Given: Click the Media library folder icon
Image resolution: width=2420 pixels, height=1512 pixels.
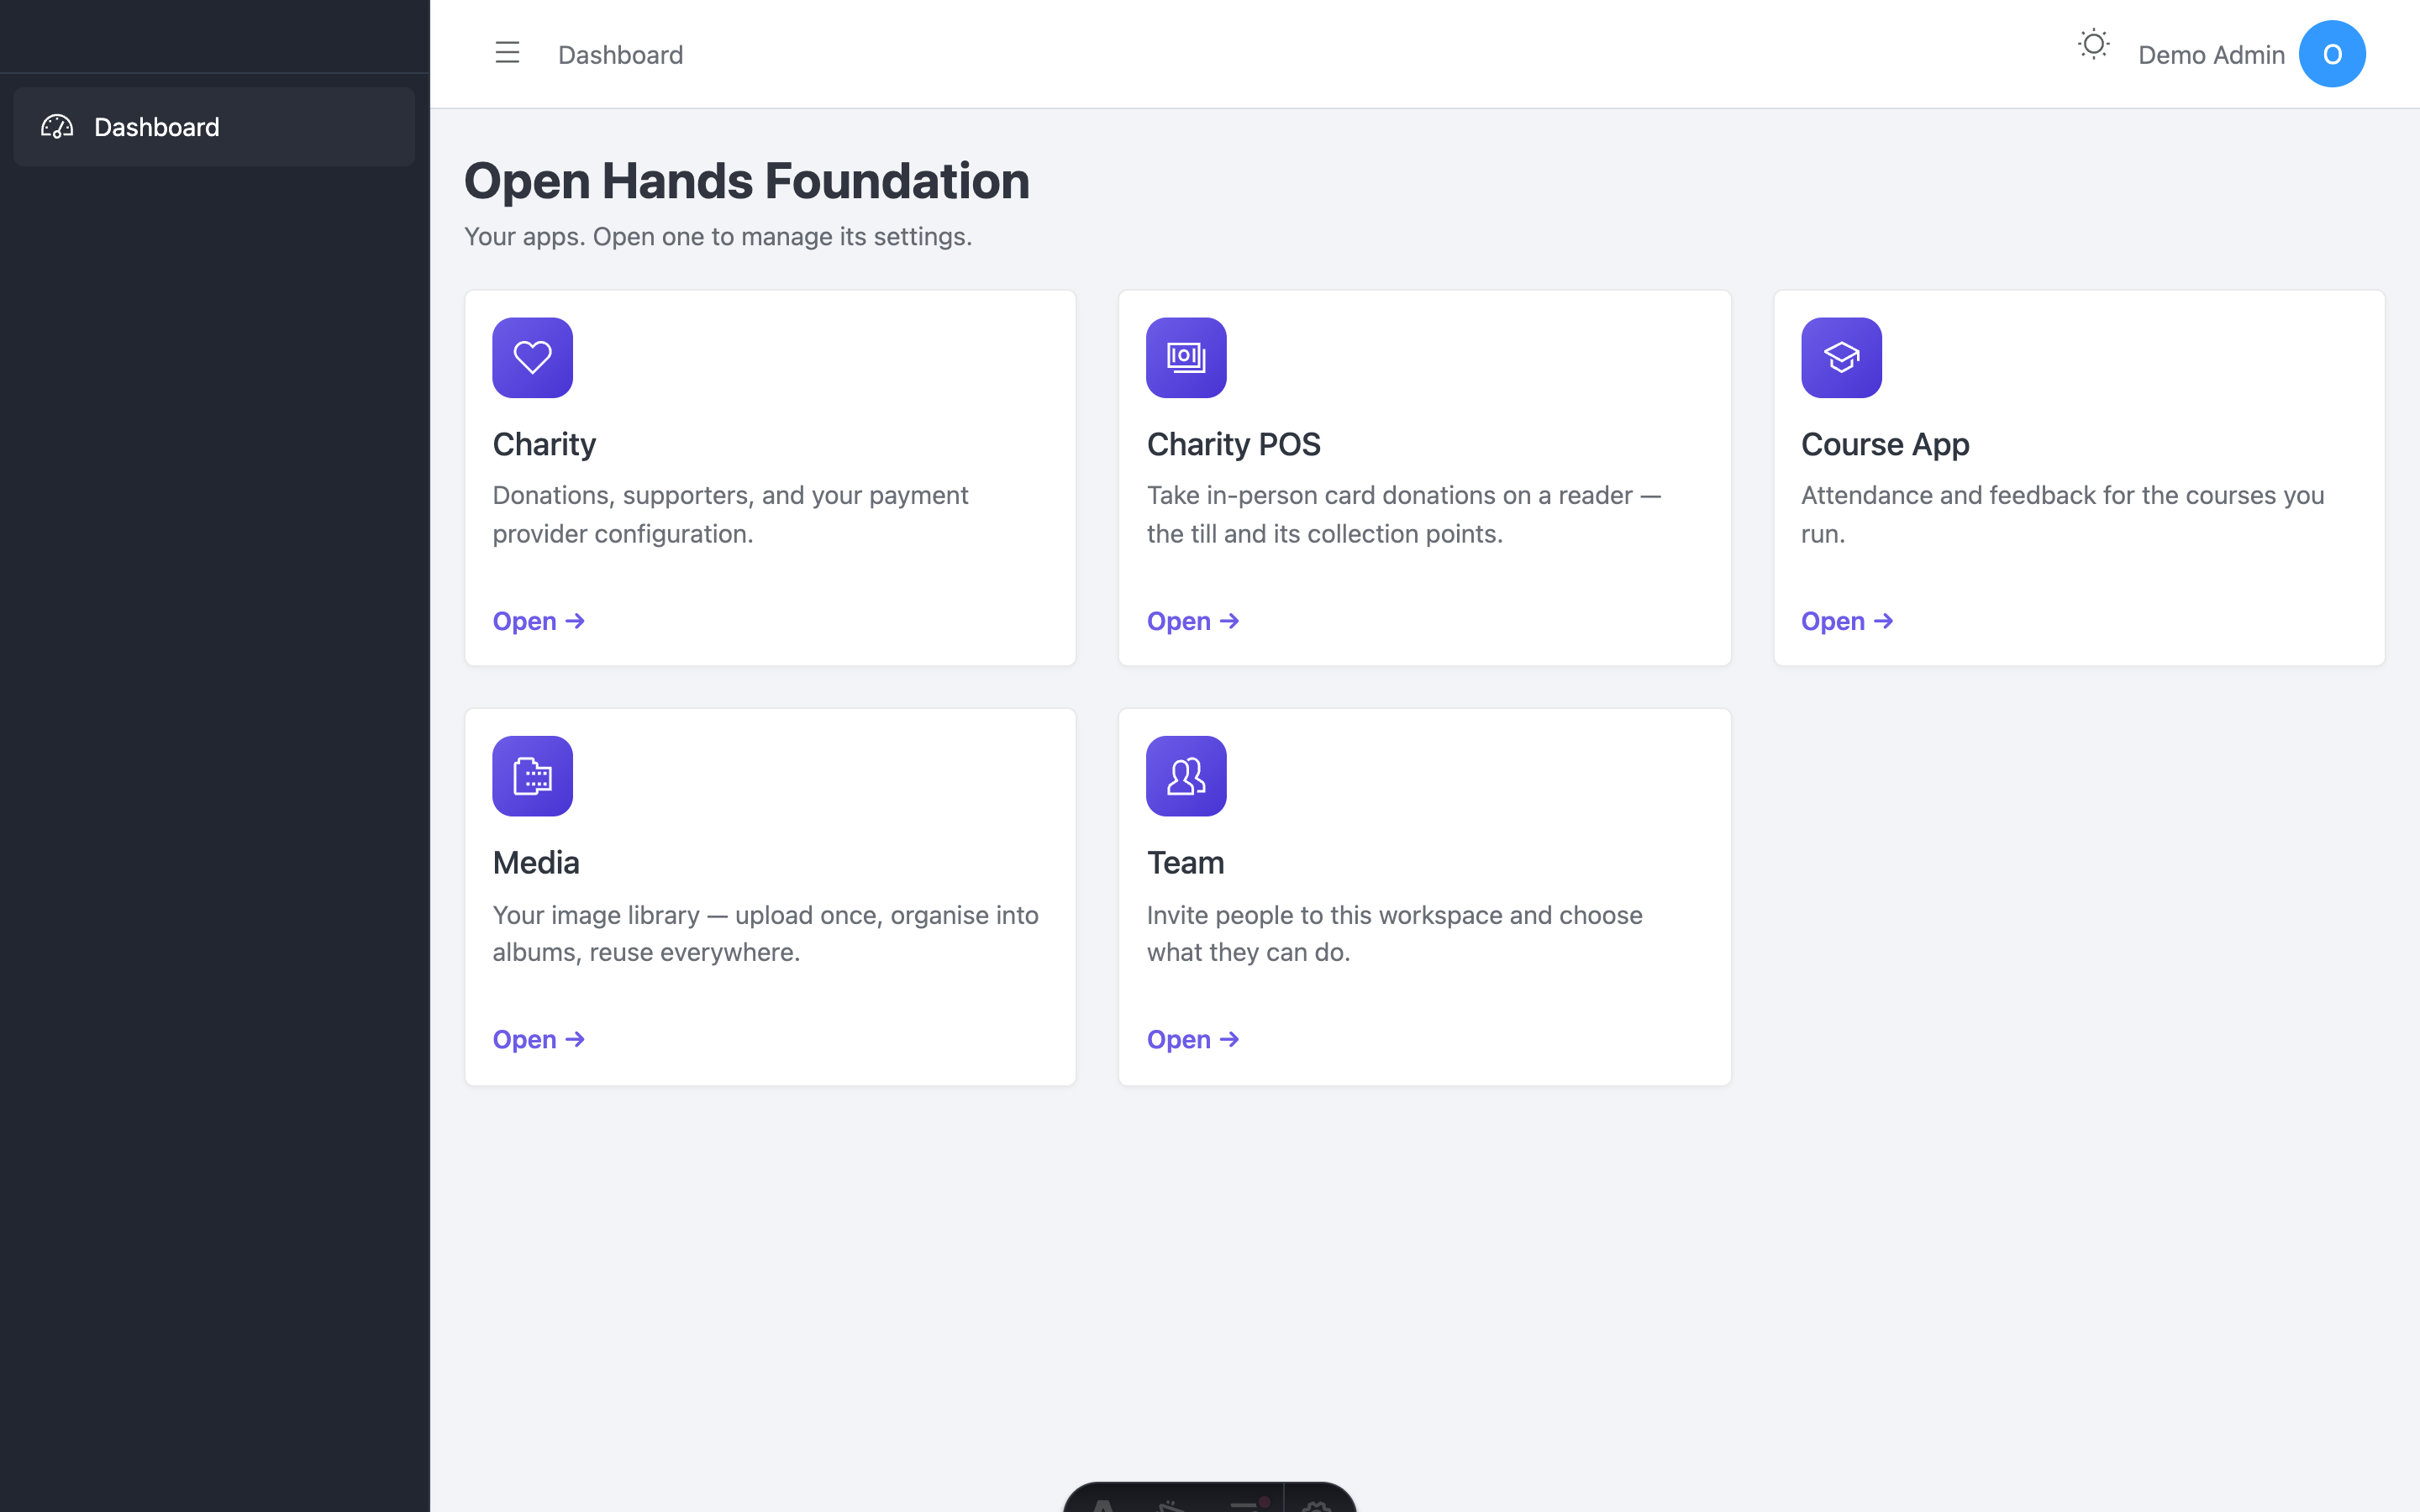Looking at the screenshot, I should [532, 776].
